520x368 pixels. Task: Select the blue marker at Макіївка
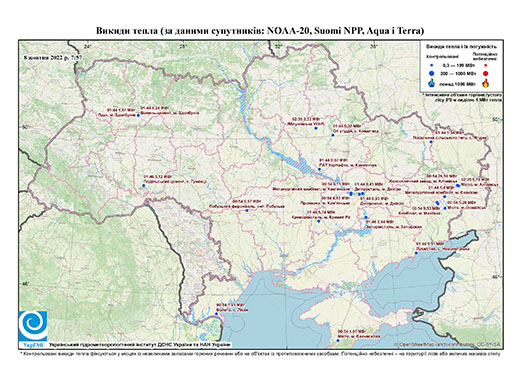pyautogui.click(x=437, y=203)
